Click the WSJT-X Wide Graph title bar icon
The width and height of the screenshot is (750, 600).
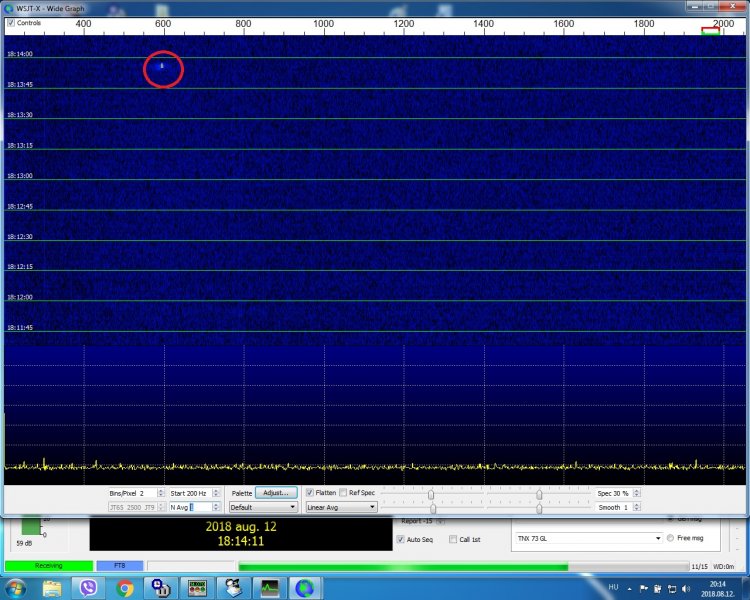pyautogui.click(x=8, y=8)
